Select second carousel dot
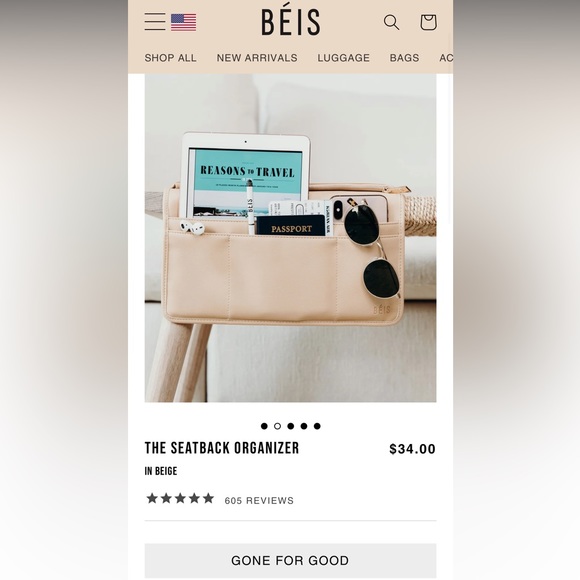580x580 pixels. 277,426
